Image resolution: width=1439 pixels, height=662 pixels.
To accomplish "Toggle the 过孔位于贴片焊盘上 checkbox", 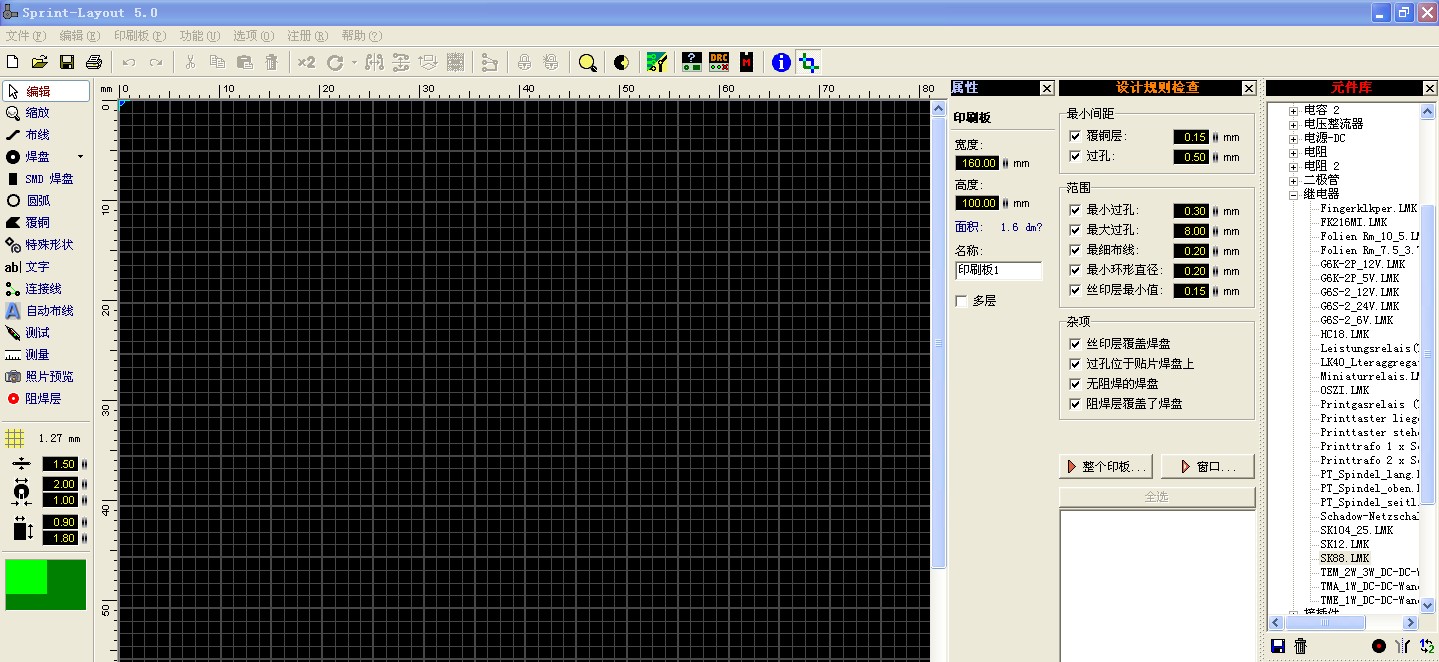I will tap(1075, 364).
